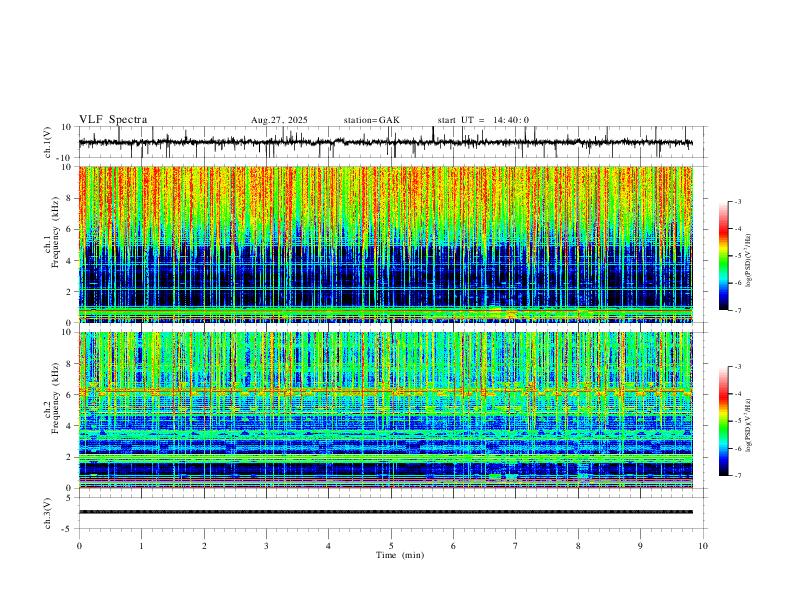Select the date text "Aug.27, 2025"
792x612 pixels.
coord(279,120)
